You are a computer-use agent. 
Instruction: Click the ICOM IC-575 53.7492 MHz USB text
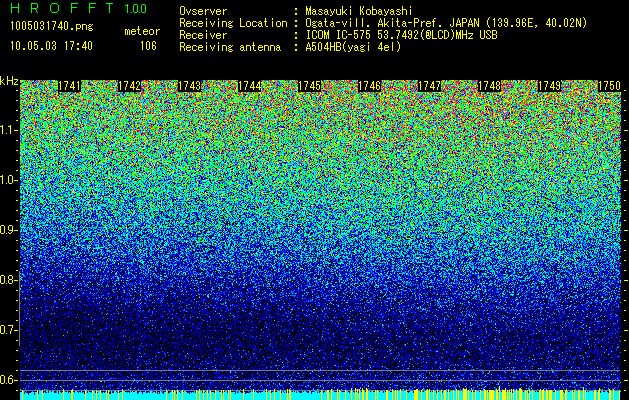pyautogui.click(x=401, y=35)
